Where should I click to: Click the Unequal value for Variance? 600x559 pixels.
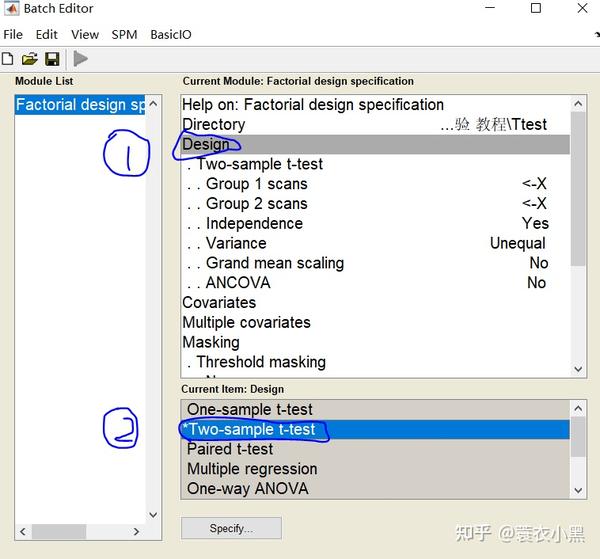(518, 243)
